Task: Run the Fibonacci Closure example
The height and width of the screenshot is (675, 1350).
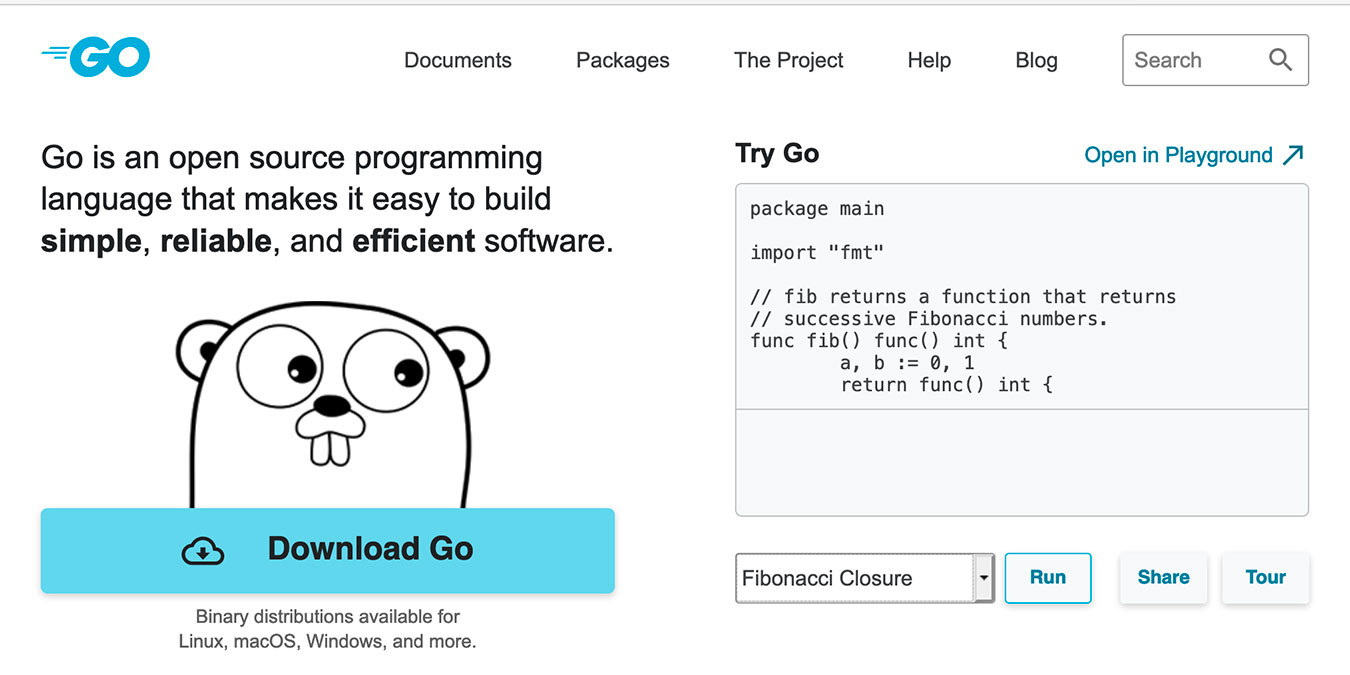Action: tap(1047, 578)
